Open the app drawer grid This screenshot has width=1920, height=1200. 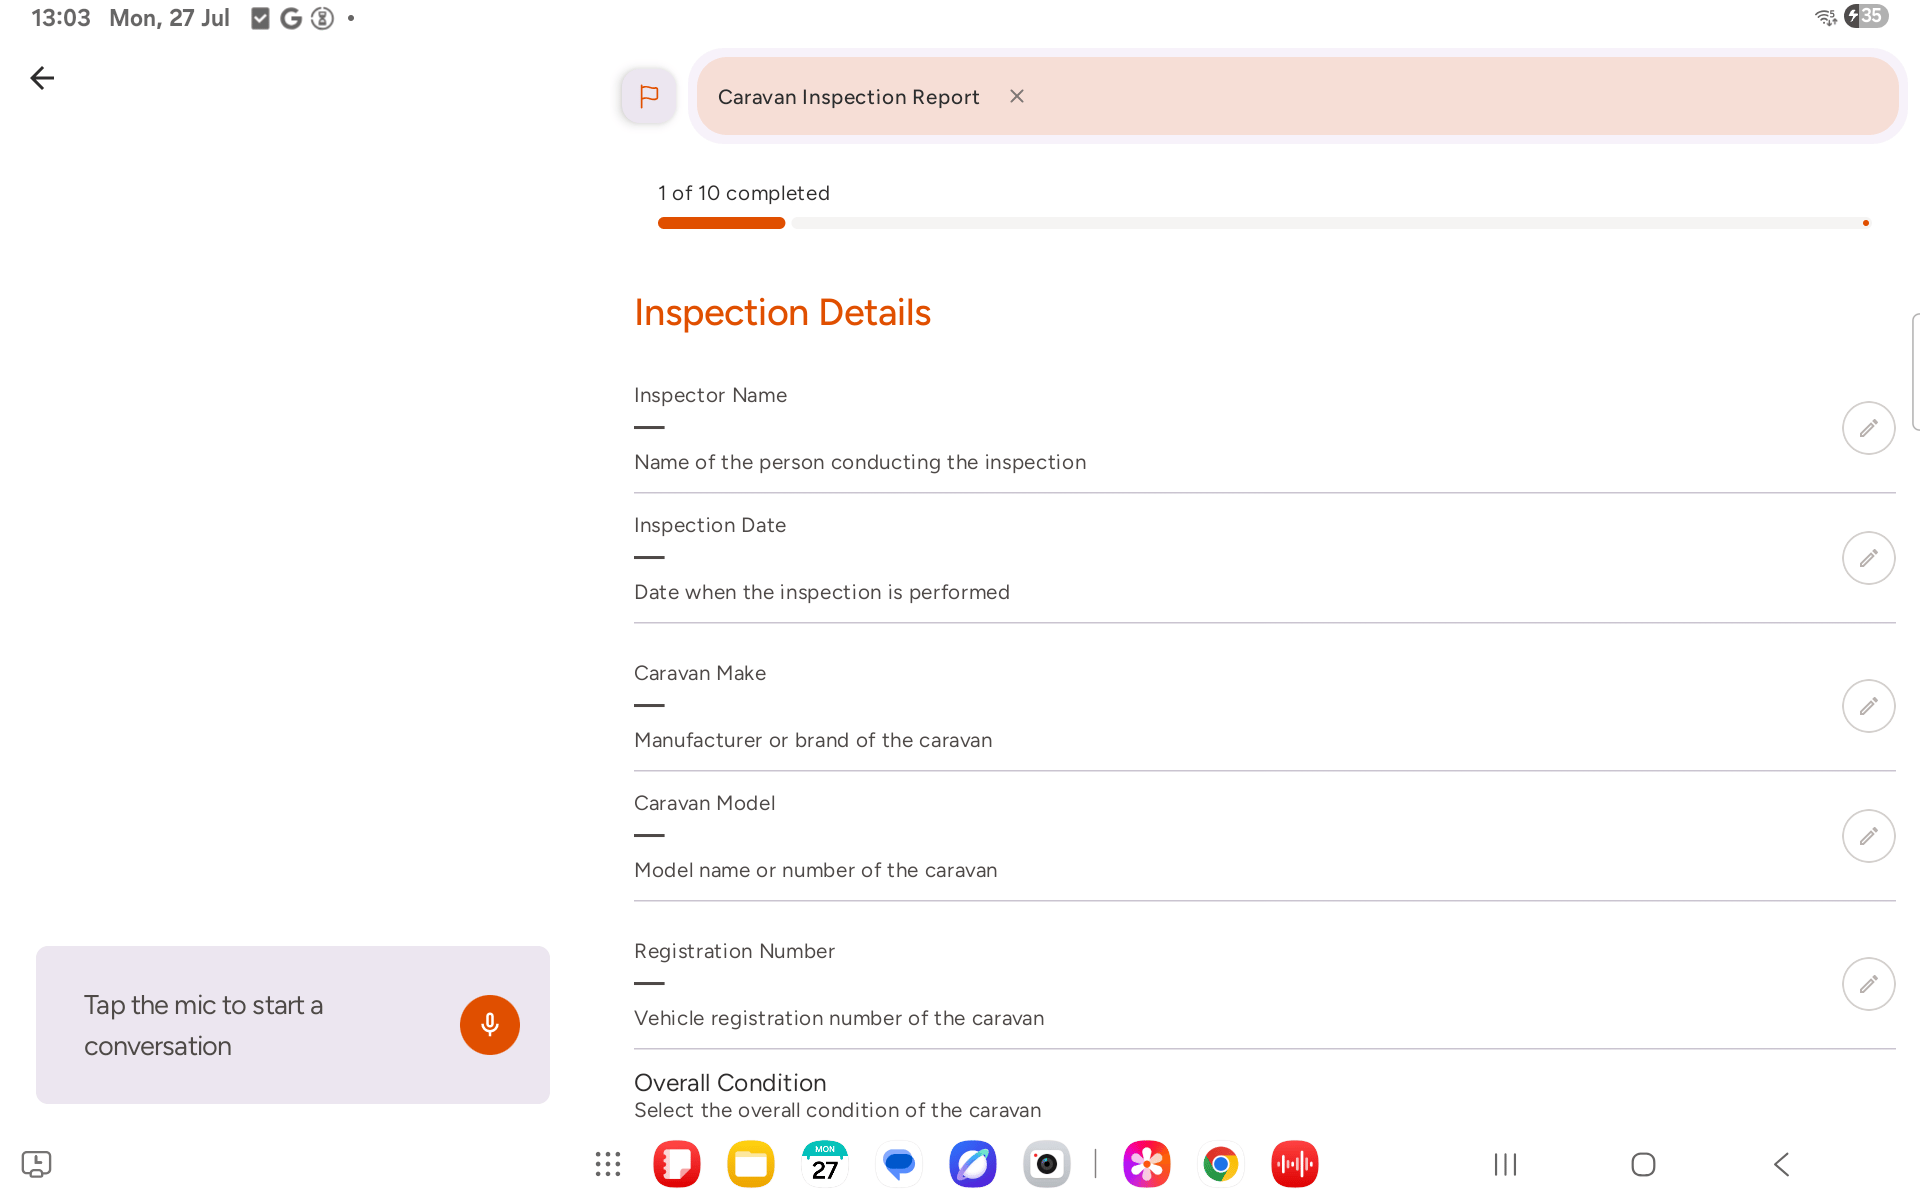(607, 1164)
